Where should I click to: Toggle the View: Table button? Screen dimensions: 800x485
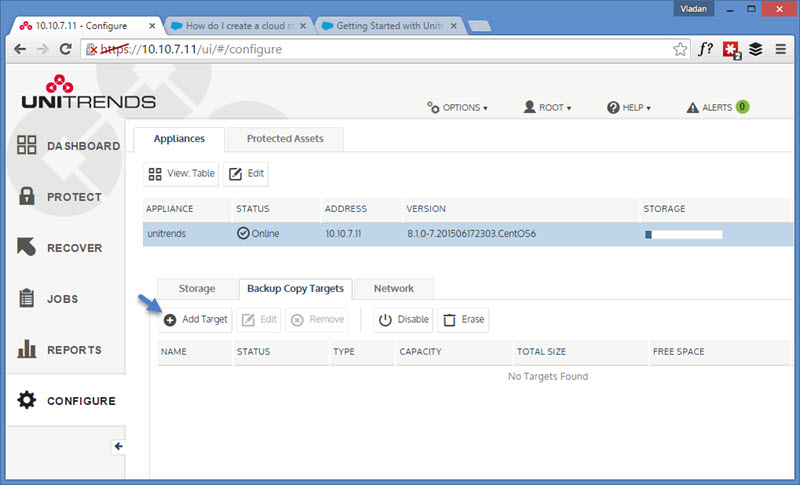pyautogui.click(x=181, y=174)
